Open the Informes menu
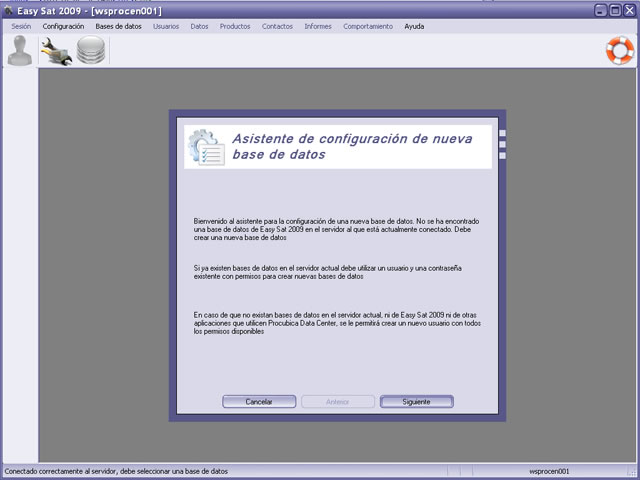The height and width of the screenshot is (480, 640). point(318,26)
